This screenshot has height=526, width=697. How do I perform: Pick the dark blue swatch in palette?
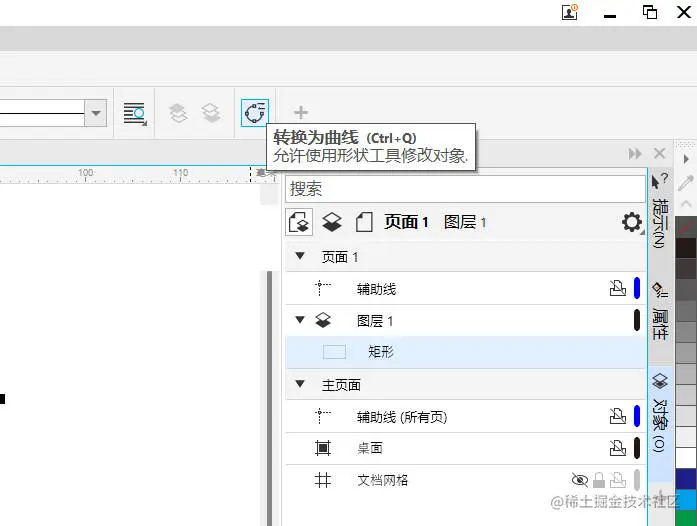click(x=686, y=478)
